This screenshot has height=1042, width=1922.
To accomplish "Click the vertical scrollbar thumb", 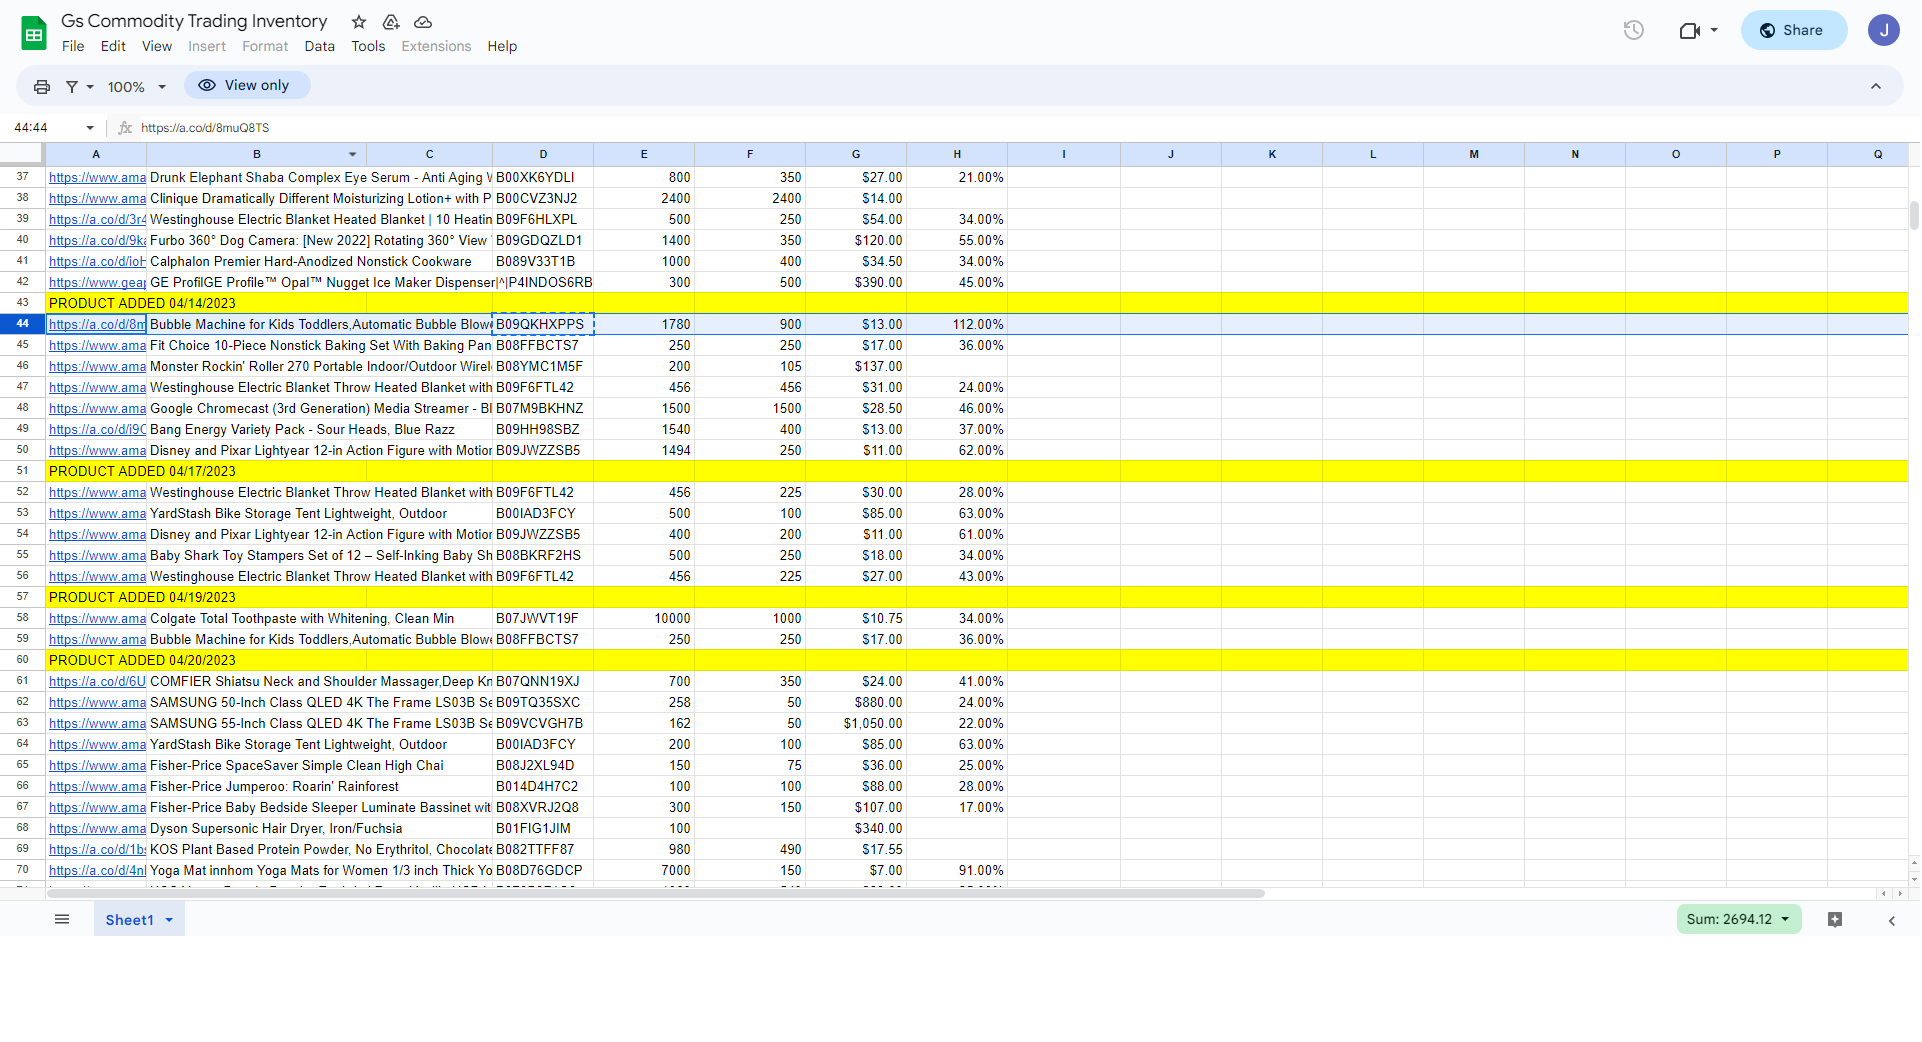I will click(1914, 215).
